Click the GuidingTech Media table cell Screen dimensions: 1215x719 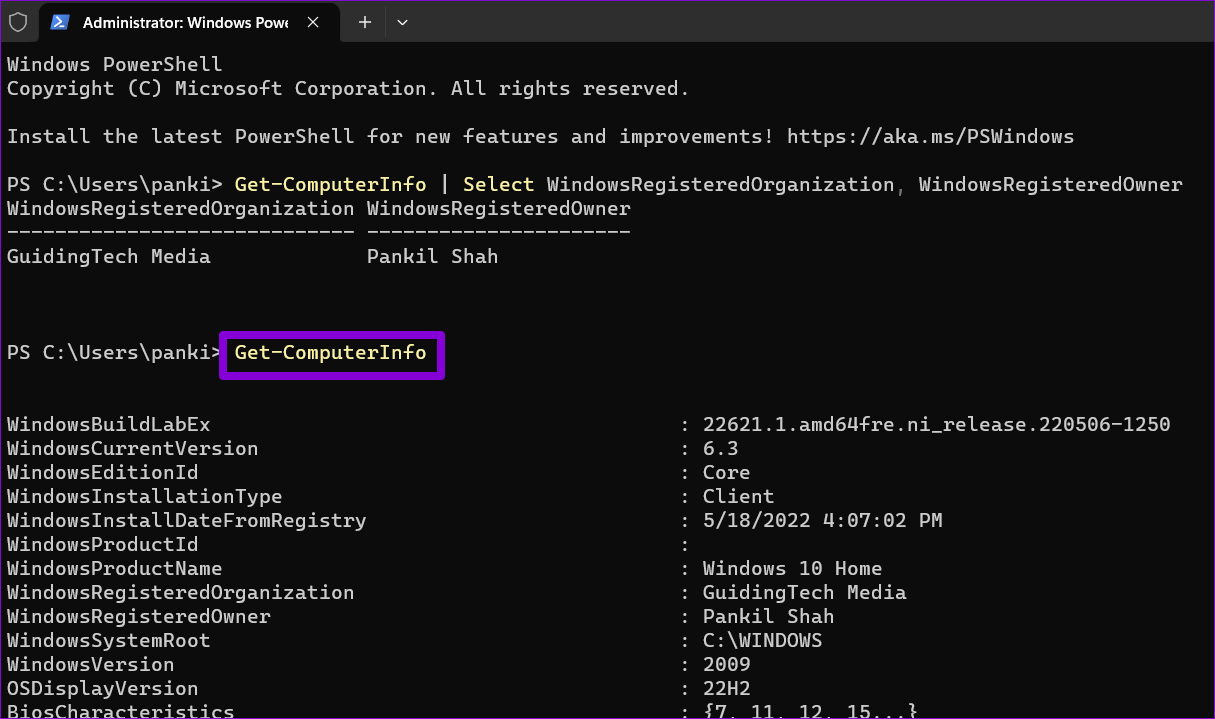[x=108, y=256]
